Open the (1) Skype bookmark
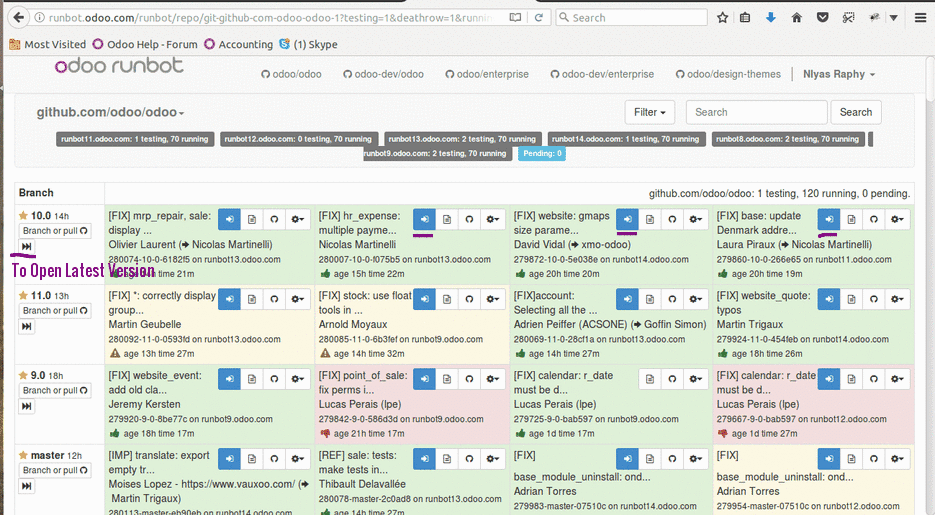 click(308, 44)
